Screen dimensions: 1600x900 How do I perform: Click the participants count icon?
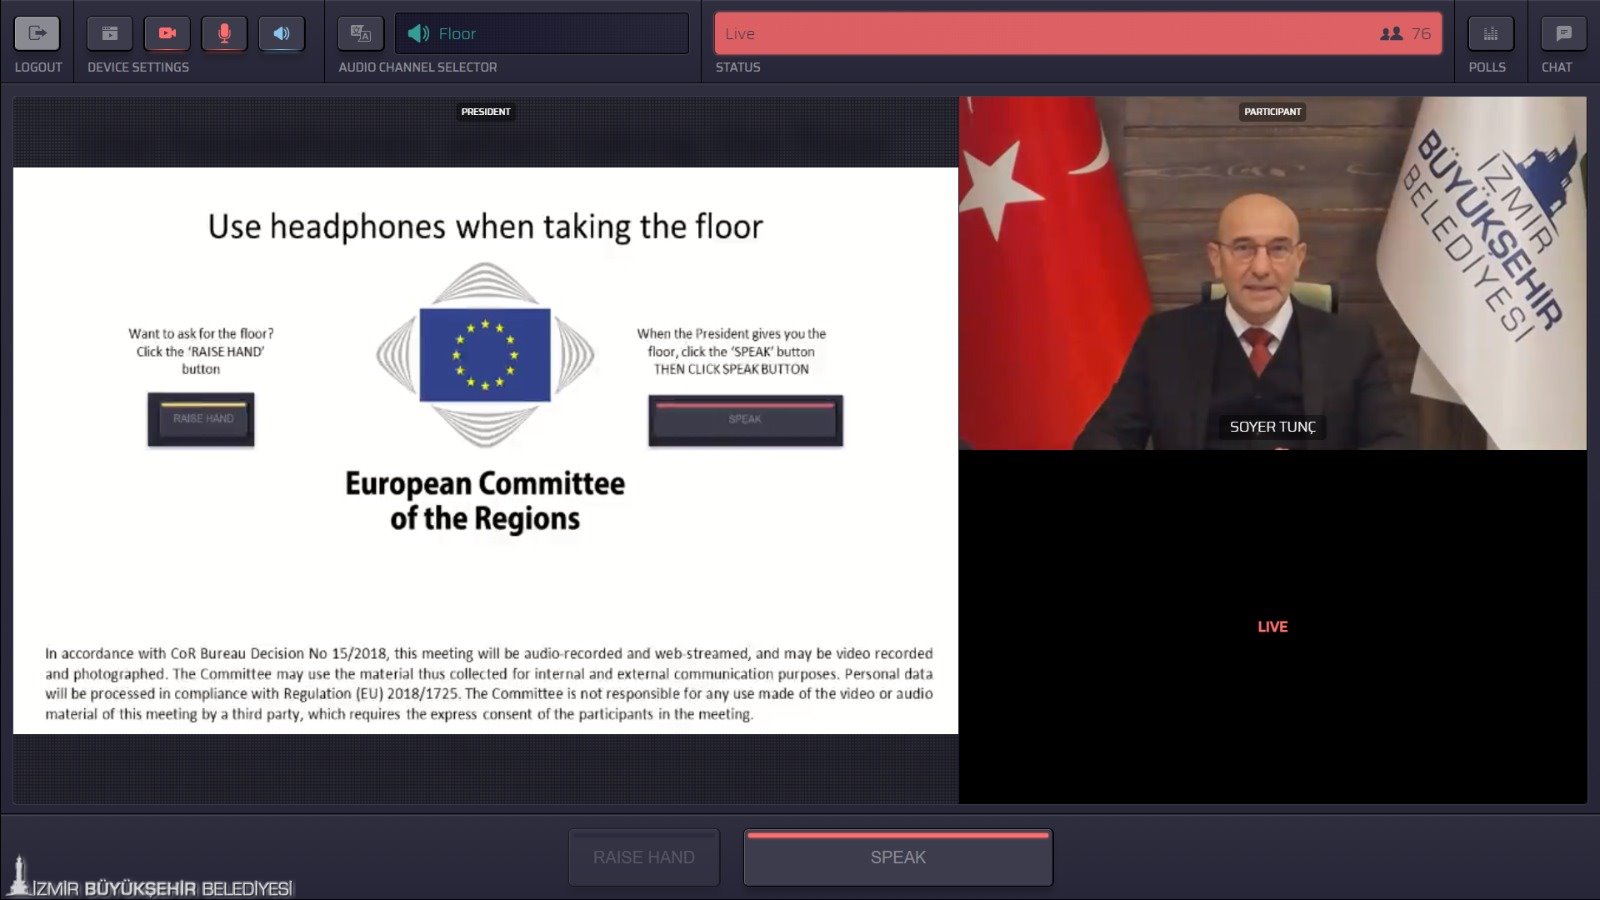[x=1391, y=33]
